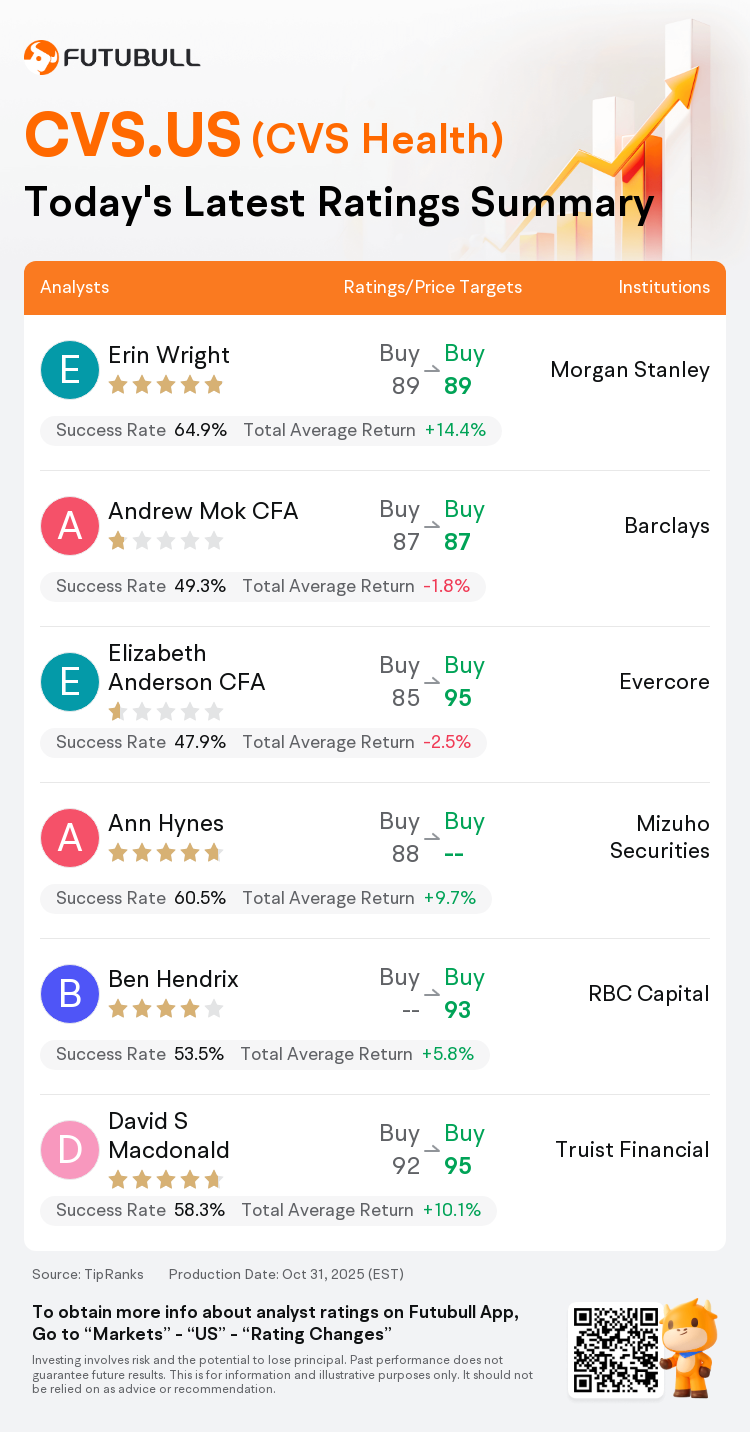750x1432 pixels.
Task: Open the Truist Financial institution name
Action: (632, 1150)
